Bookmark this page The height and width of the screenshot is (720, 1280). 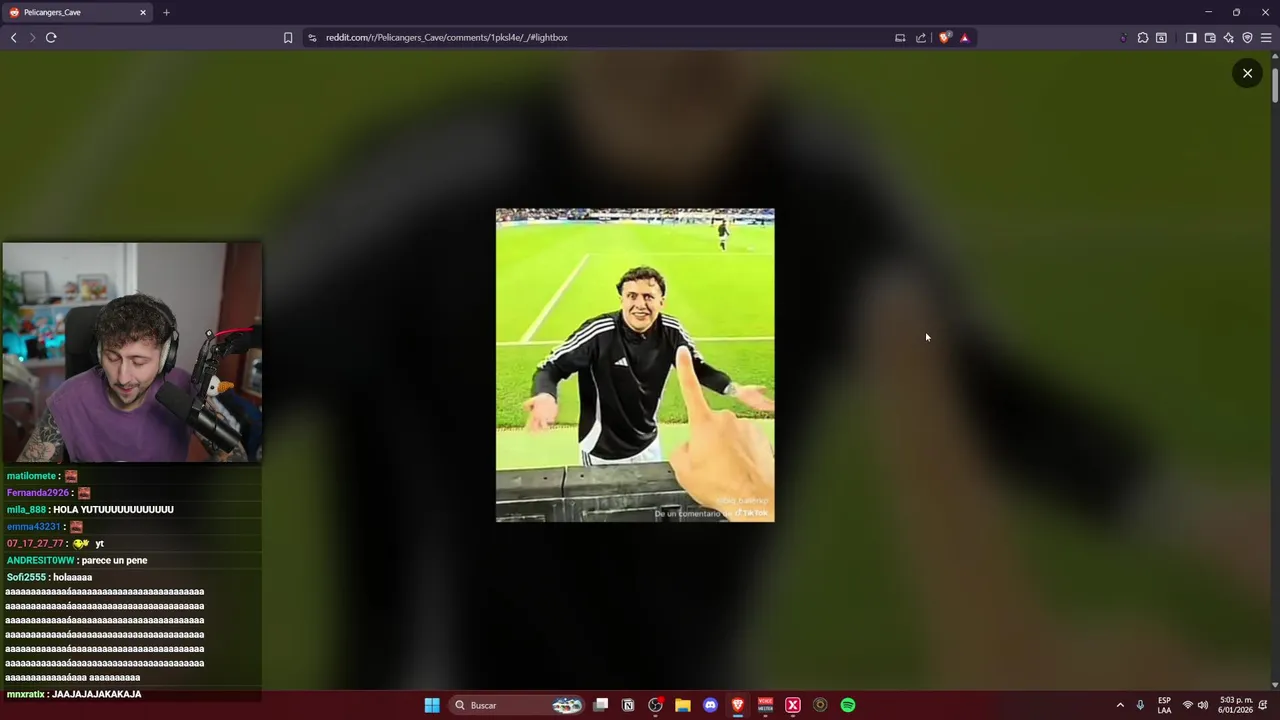[288, 38]
